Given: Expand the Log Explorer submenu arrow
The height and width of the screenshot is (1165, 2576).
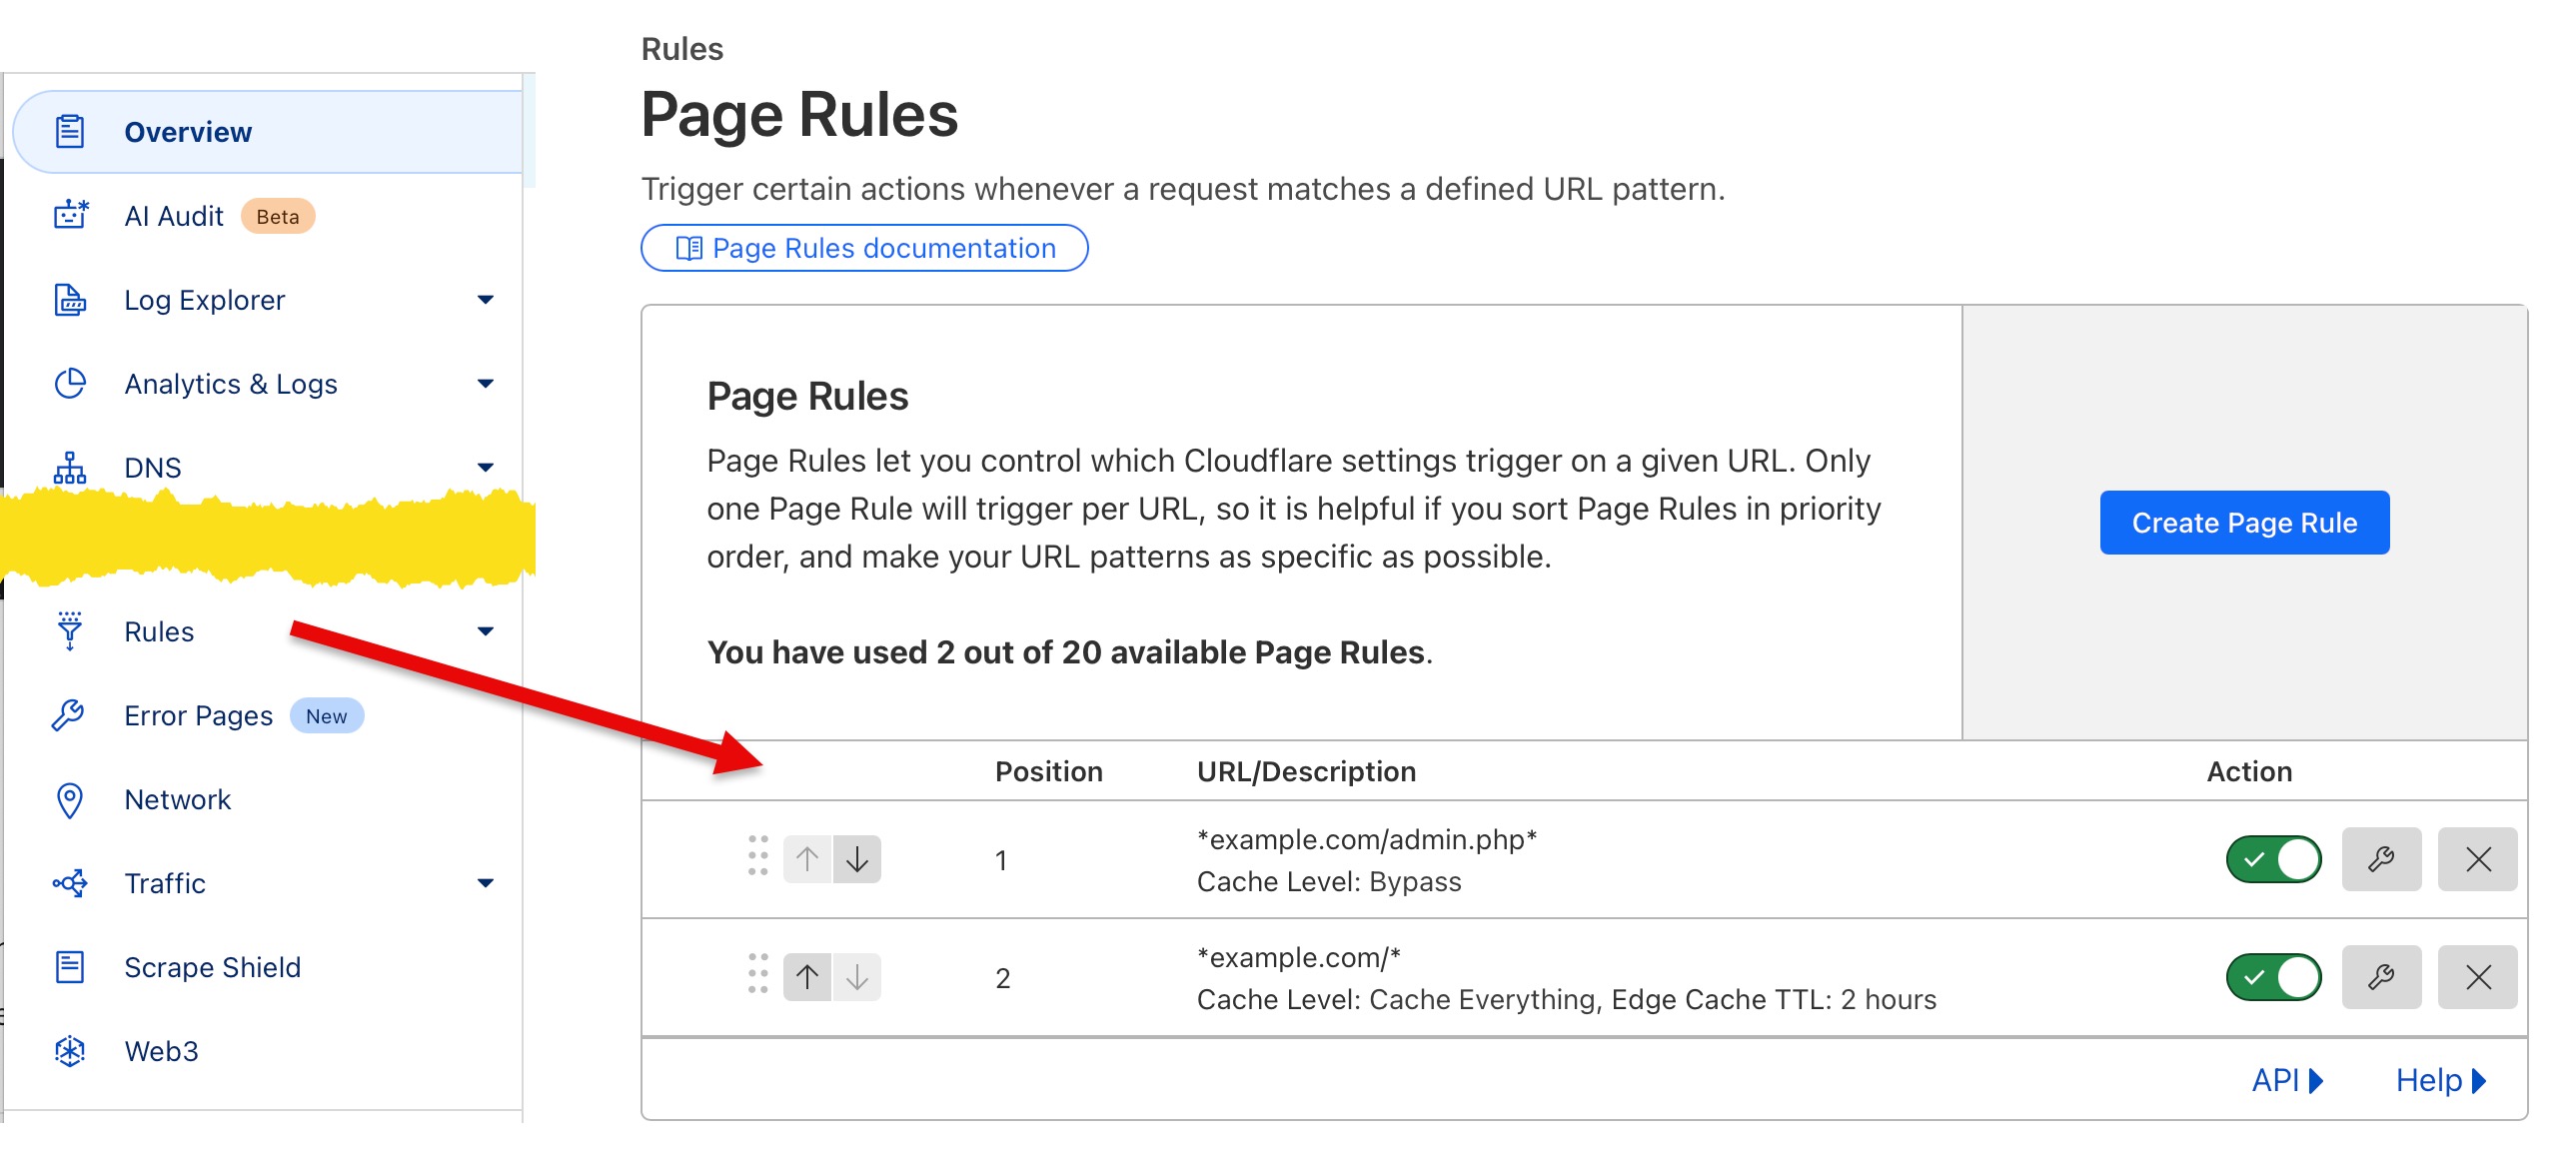Looking at the screenshot, I should tap(485, 300).
